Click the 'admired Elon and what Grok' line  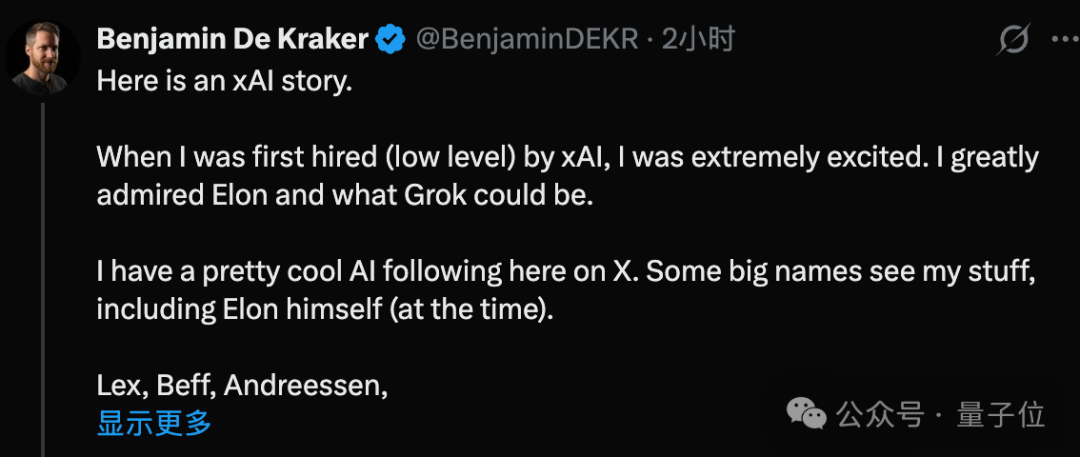pyautogui.click(x=345, y=195)
